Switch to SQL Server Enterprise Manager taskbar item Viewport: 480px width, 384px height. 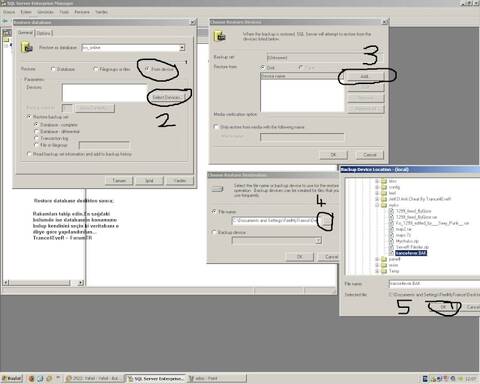tap(156, 379)
